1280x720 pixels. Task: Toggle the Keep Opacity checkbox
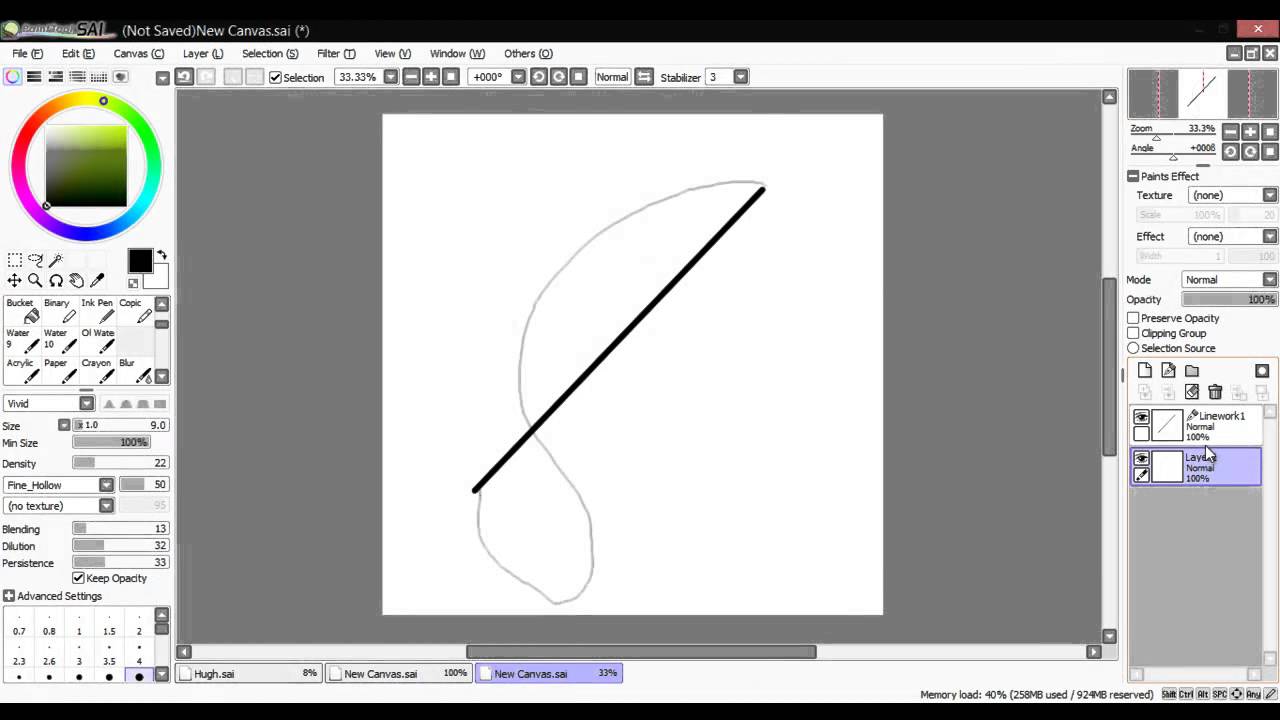tap(79, 578)
